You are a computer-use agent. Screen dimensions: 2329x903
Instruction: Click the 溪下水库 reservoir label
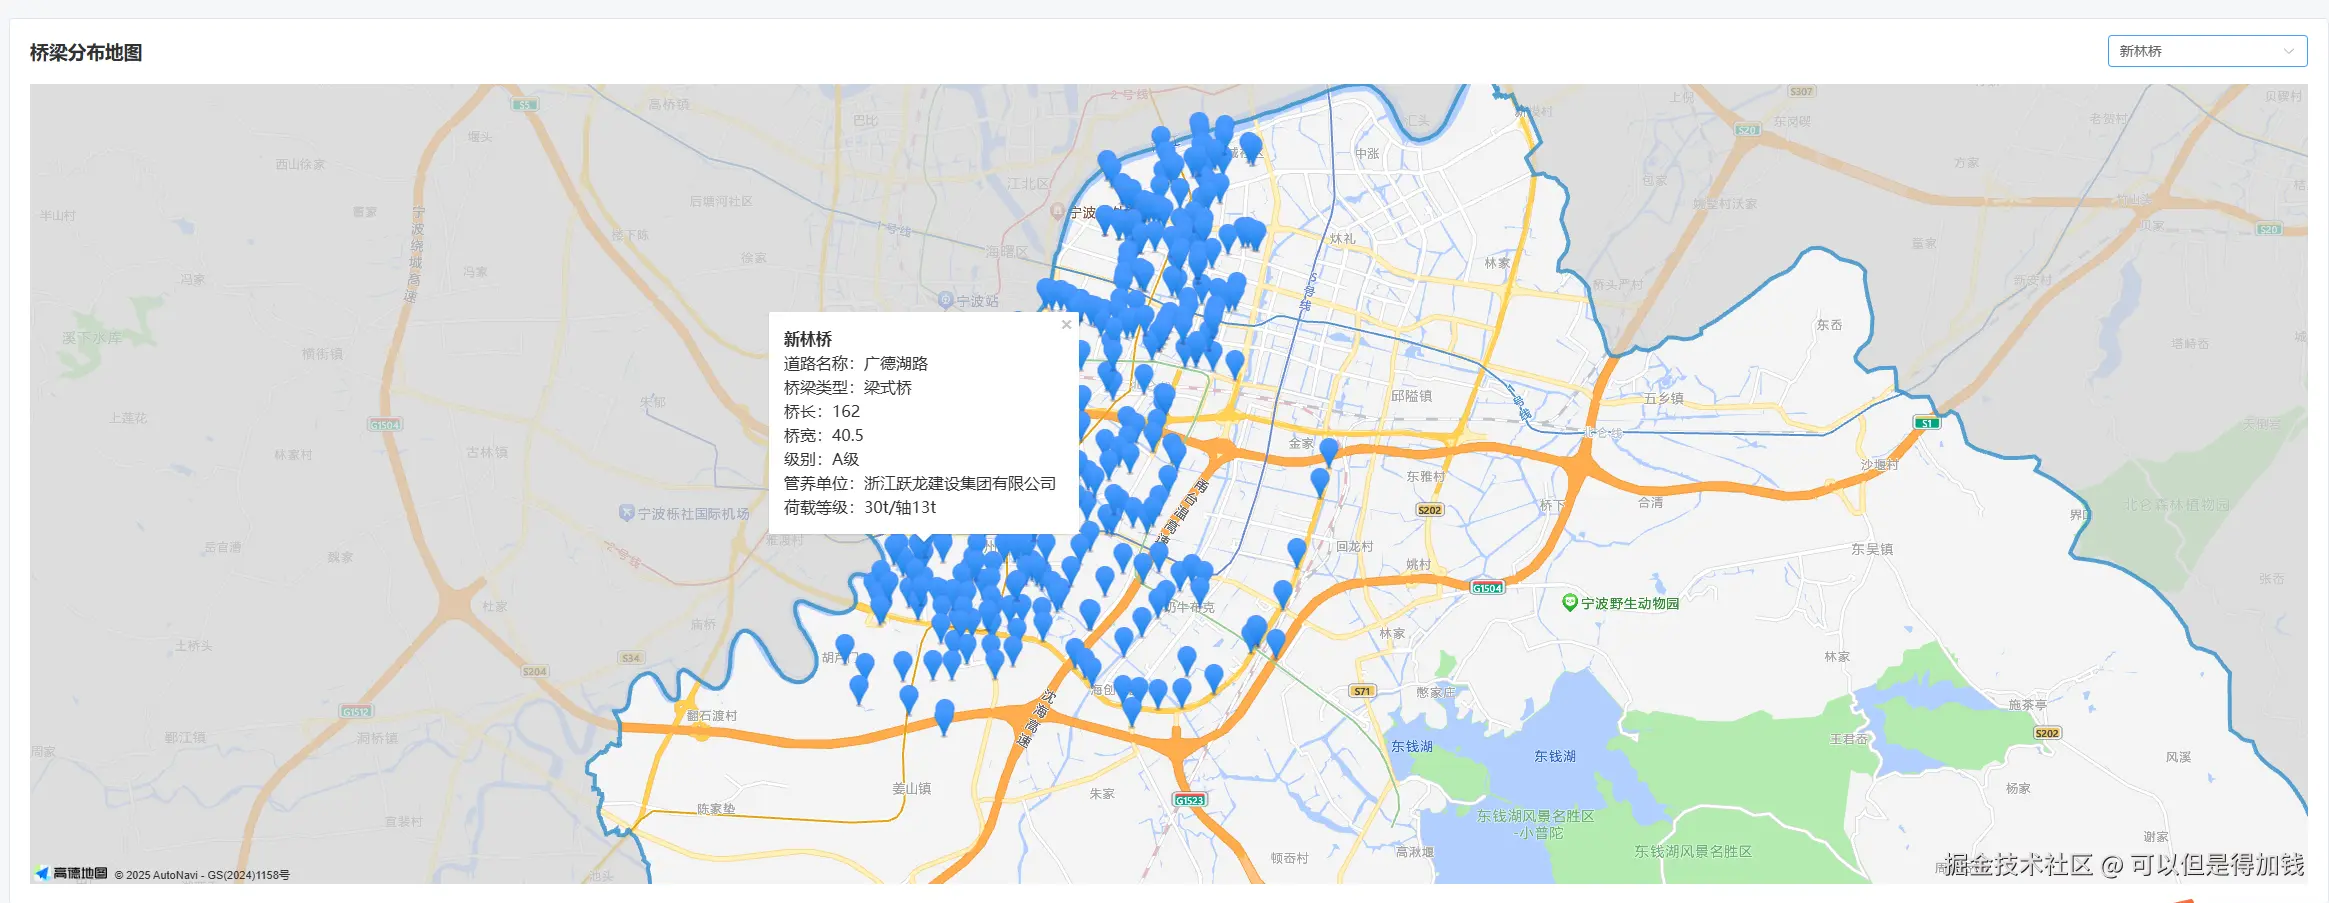92,338
